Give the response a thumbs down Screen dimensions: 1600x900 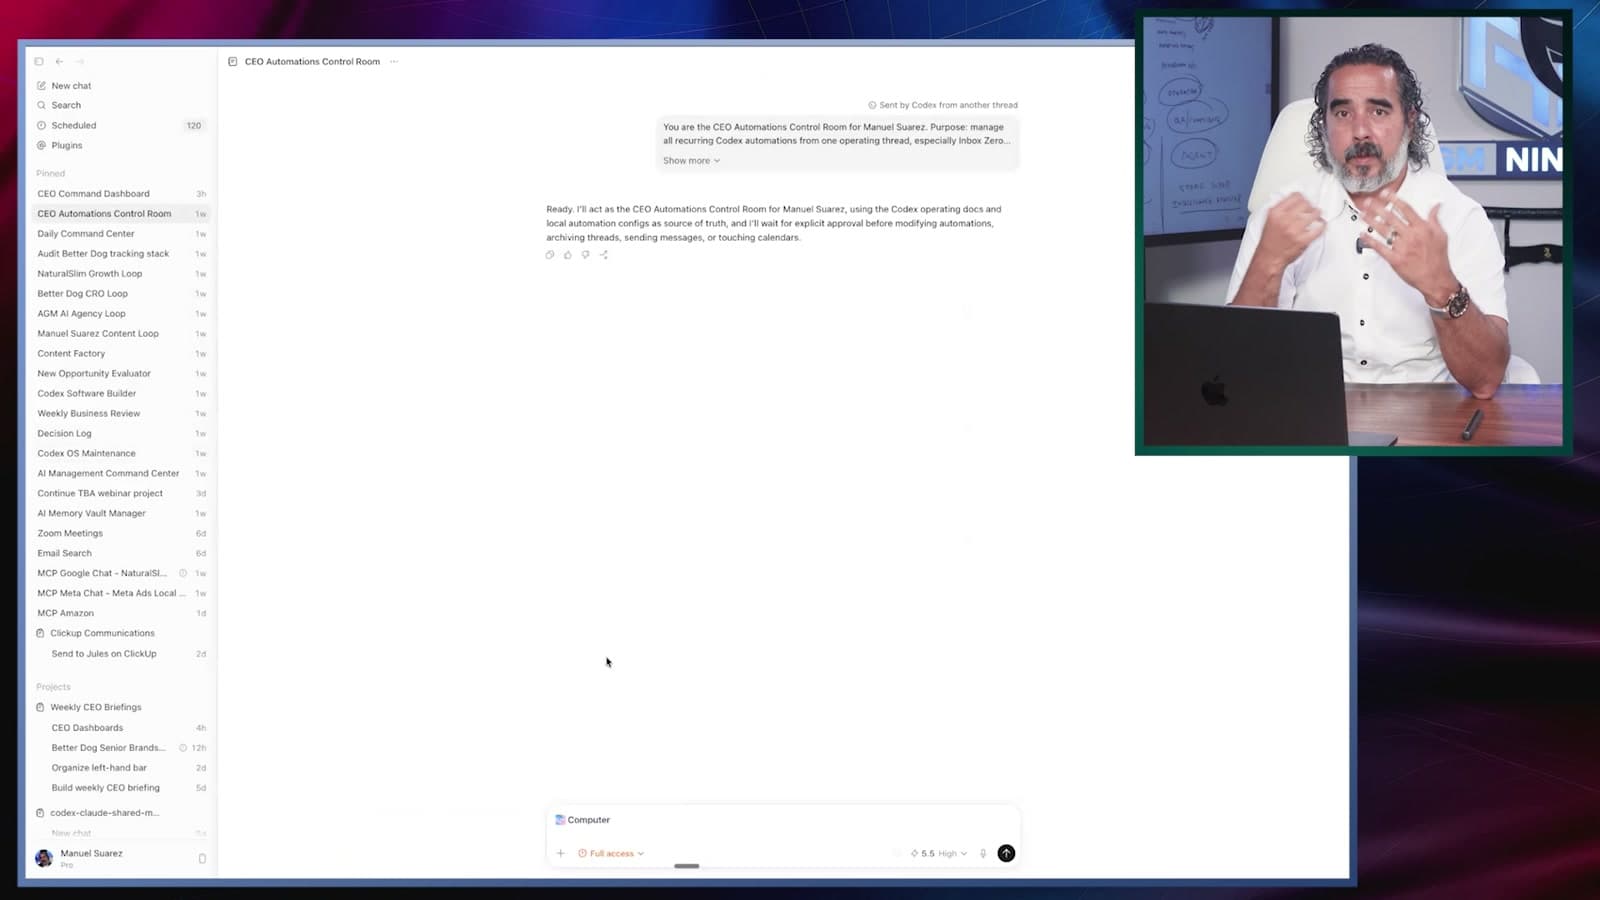(x=586, y=255)
